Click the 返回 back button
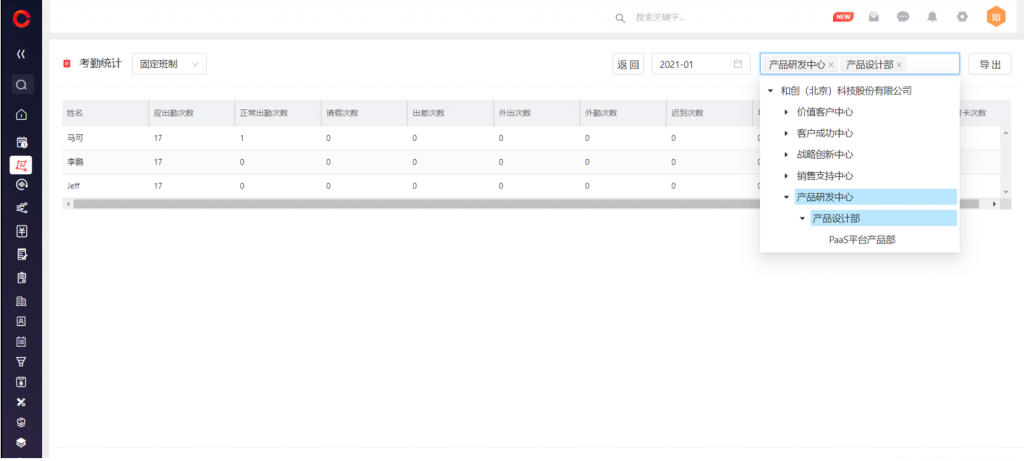Screen dimensions: 1024x461 (x=628, y=65)
